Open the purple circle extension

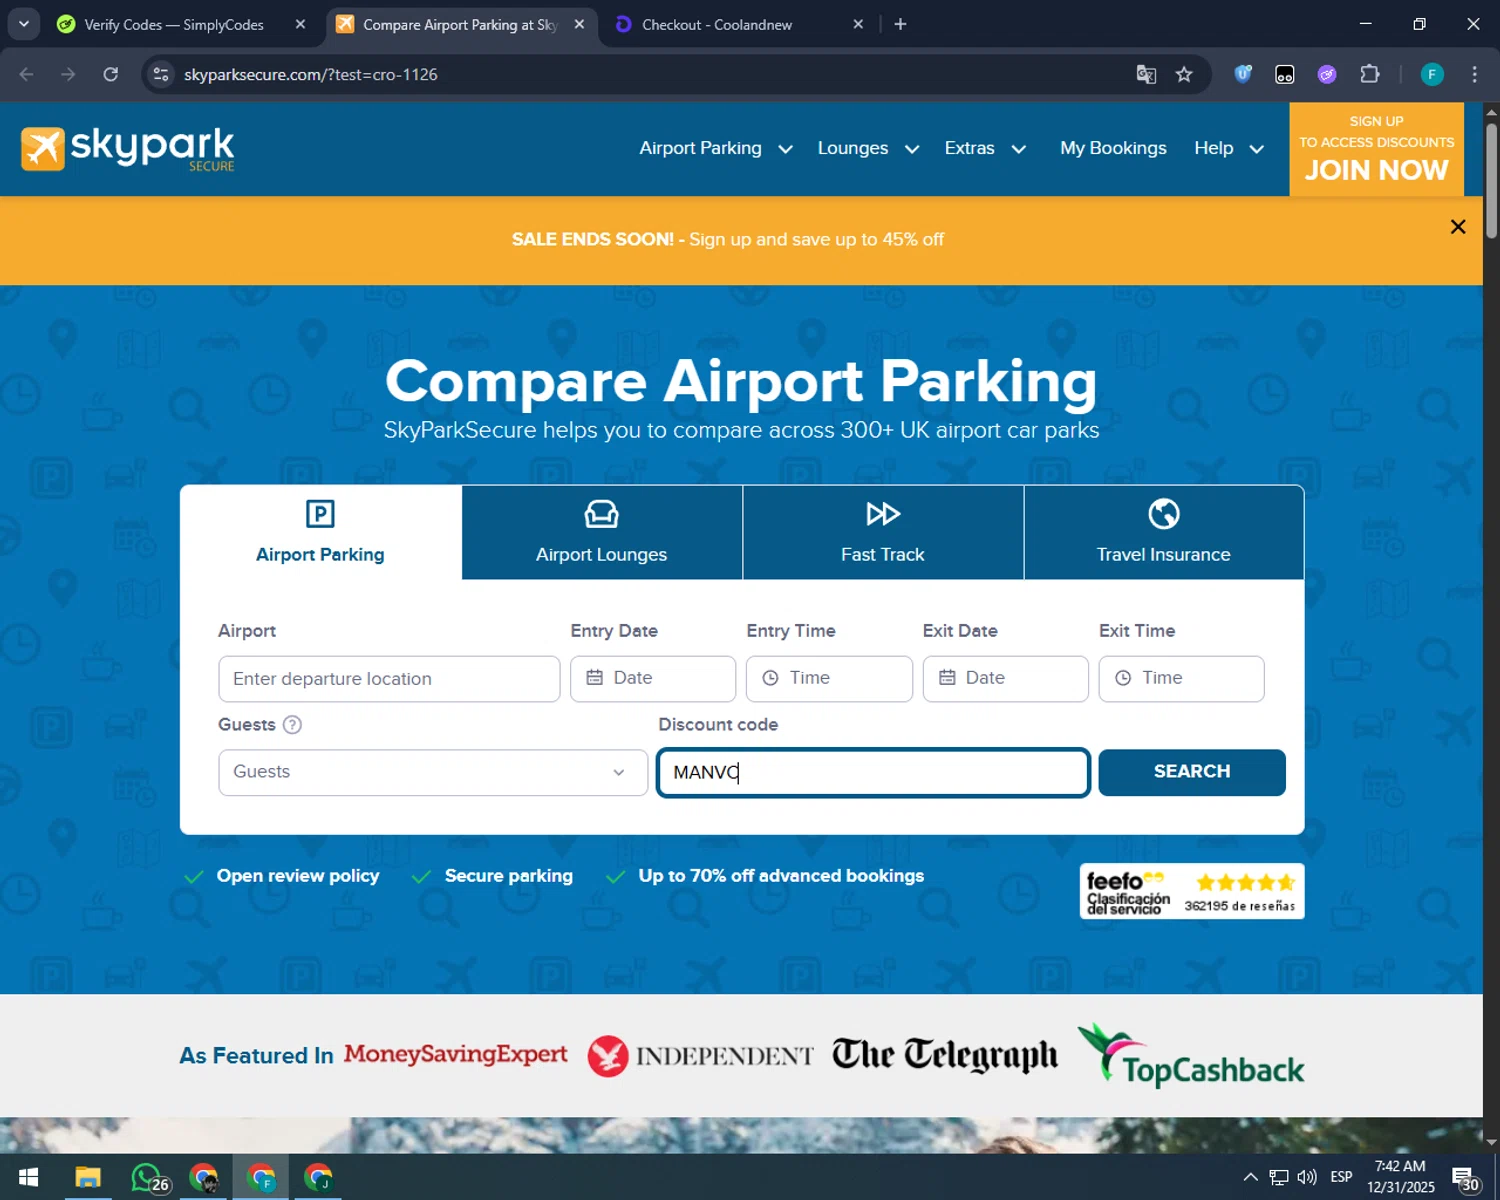click(x=1327, y=74)
